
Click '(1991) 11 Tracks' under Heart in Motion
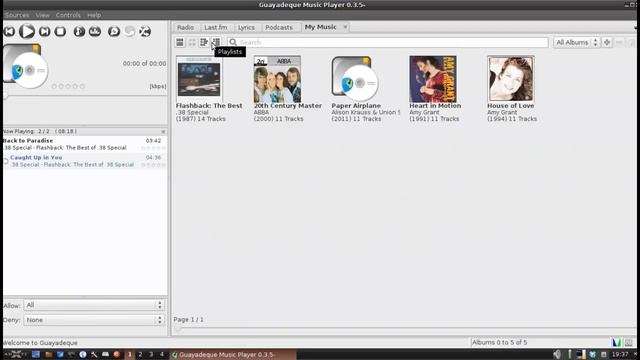coord(434,119)
